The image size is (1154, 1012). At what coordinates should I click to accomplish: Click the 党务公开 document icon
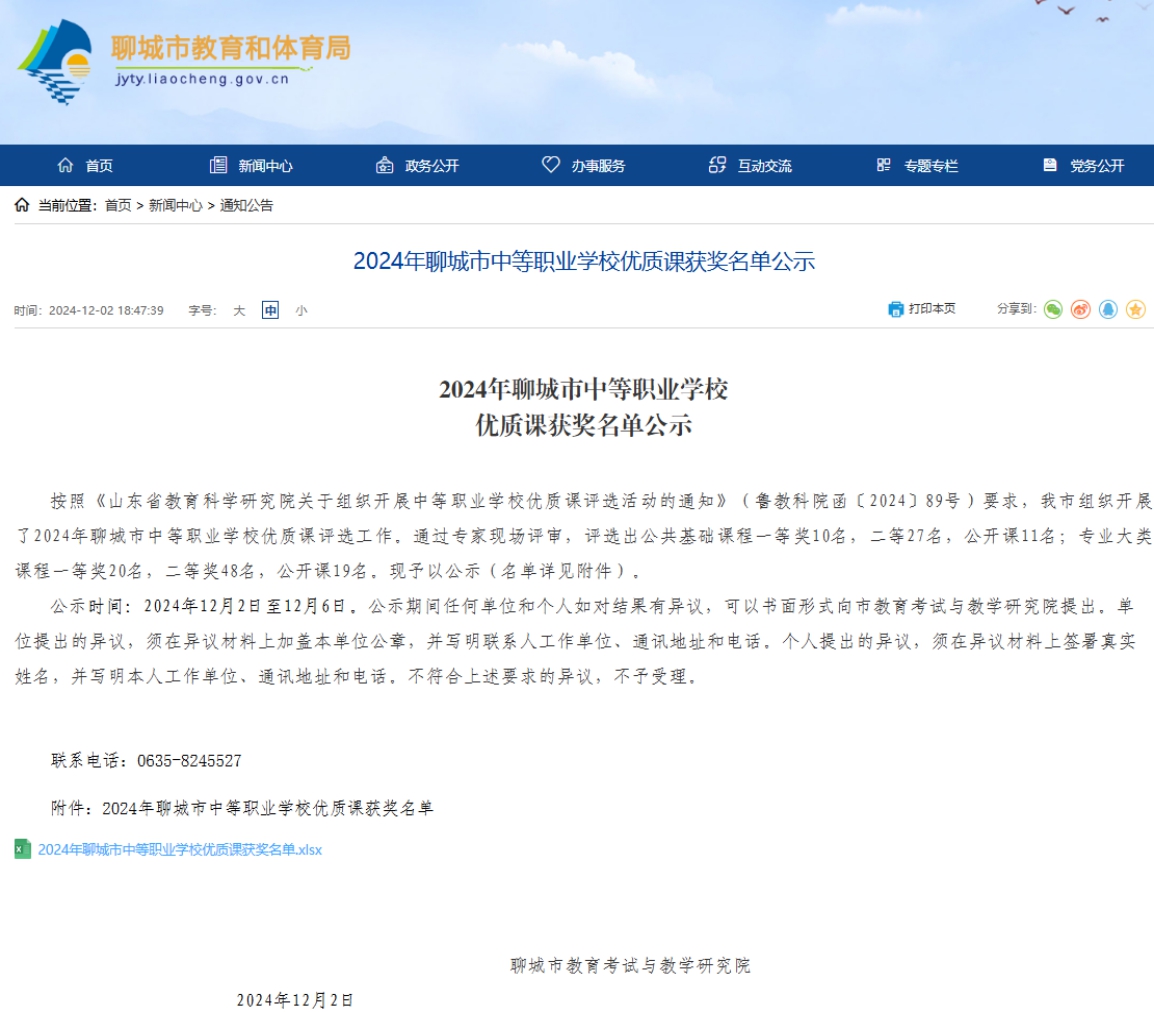click(x=1050, y=165)
